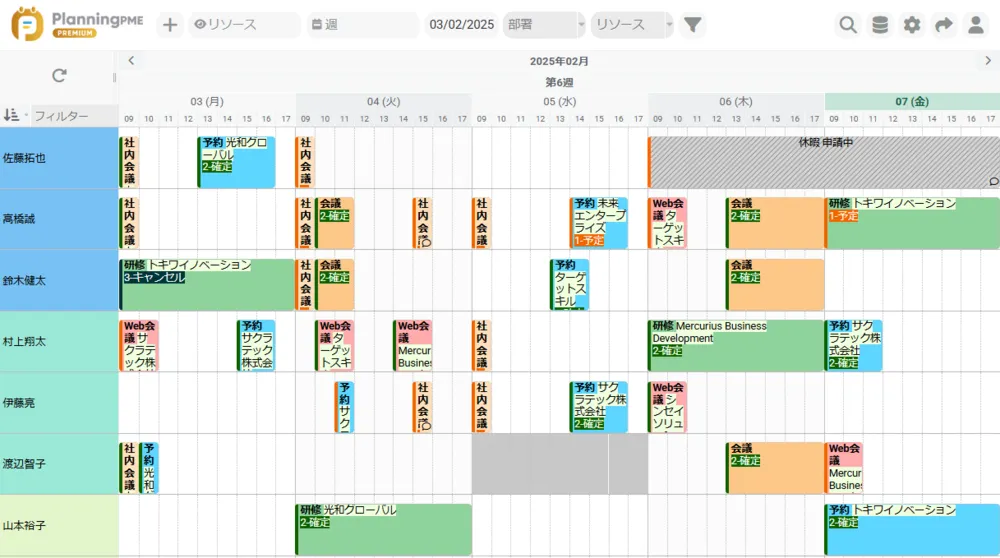Viewport: 1000px width, 558px height.
Task: Click the date field 03/02/2025
Action: [462, 25]
